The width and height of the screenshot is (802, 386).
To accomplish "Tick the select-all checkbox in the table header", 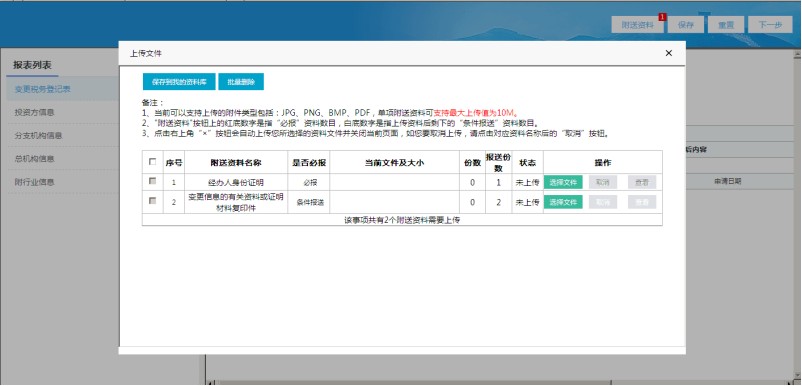I will pos(152,162).
